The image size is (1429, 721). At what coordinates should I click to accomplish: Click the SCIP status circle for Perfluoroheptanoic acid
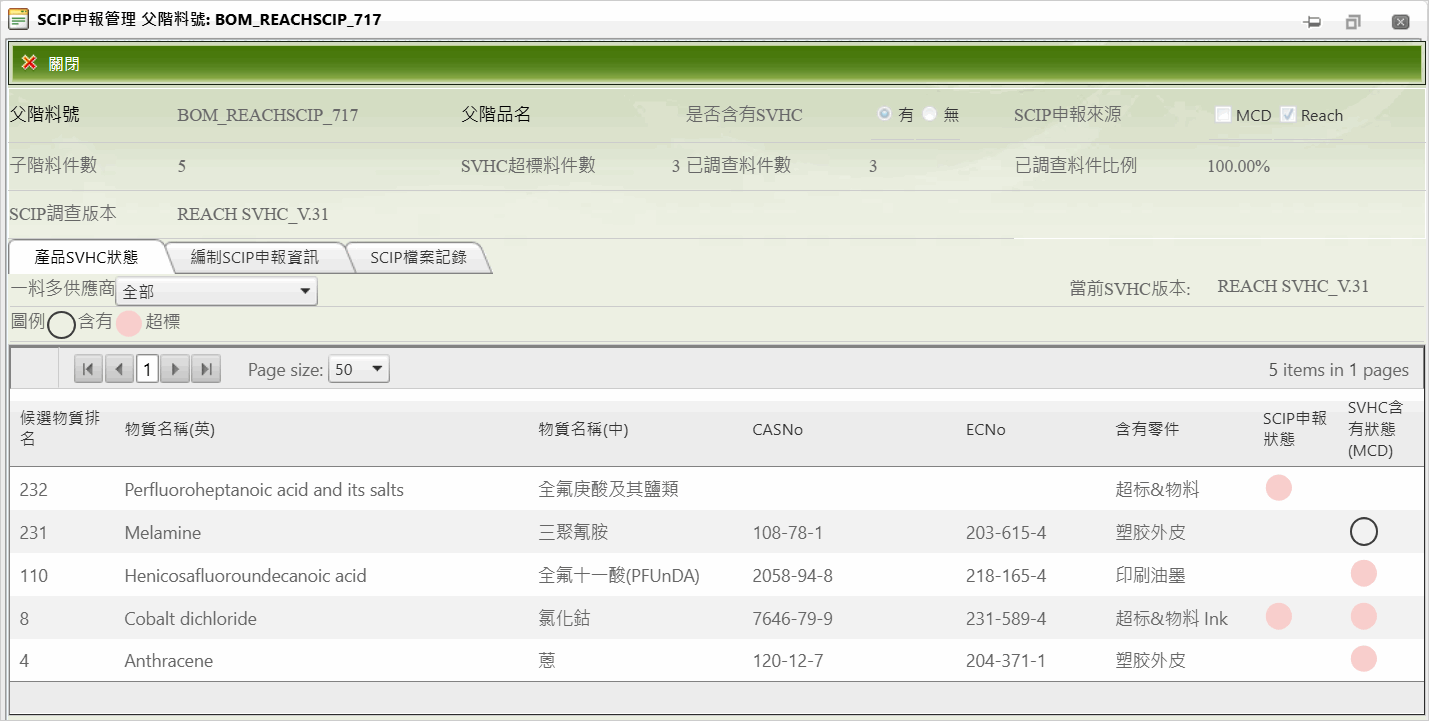[1278, 488]
